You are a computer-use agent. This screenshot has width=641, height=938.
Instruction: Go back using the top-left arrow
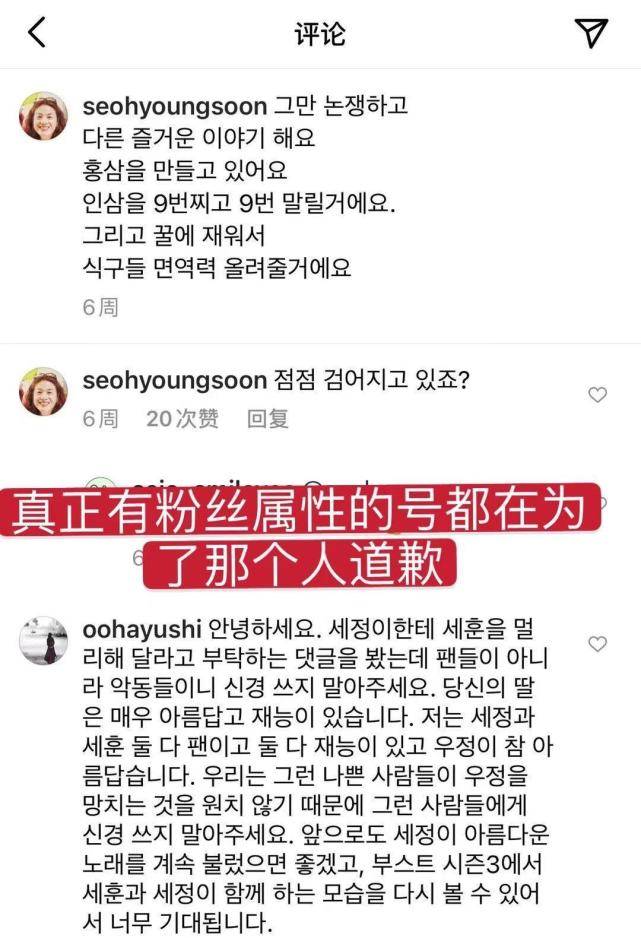(36, 32)
